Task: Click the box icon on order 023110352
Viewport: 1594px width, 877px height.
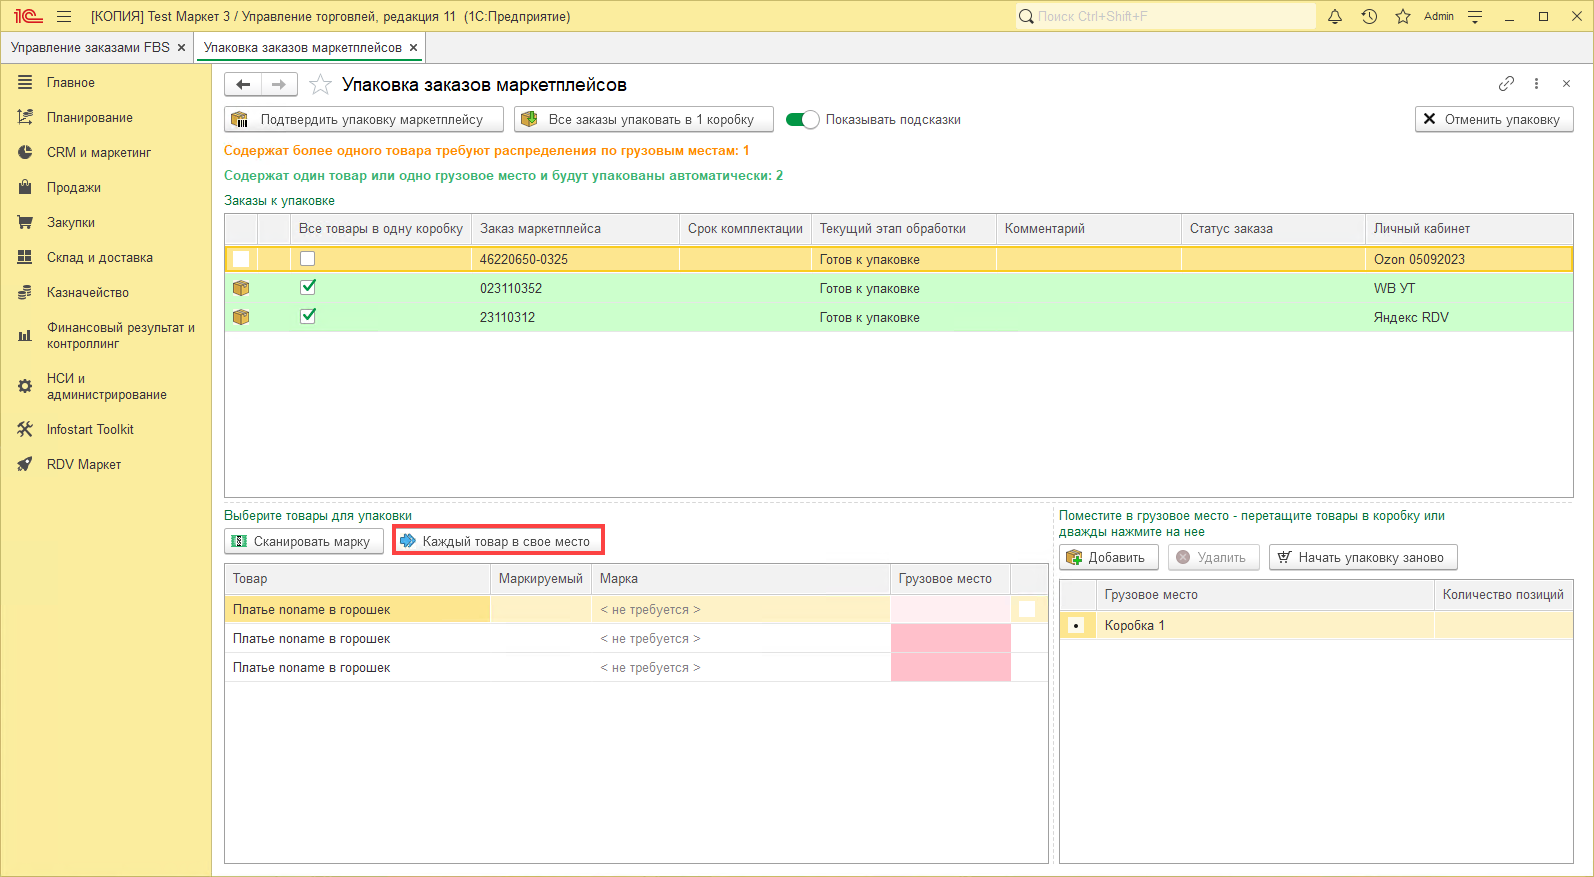Action: pyautogui.click(x=241, y=288)
